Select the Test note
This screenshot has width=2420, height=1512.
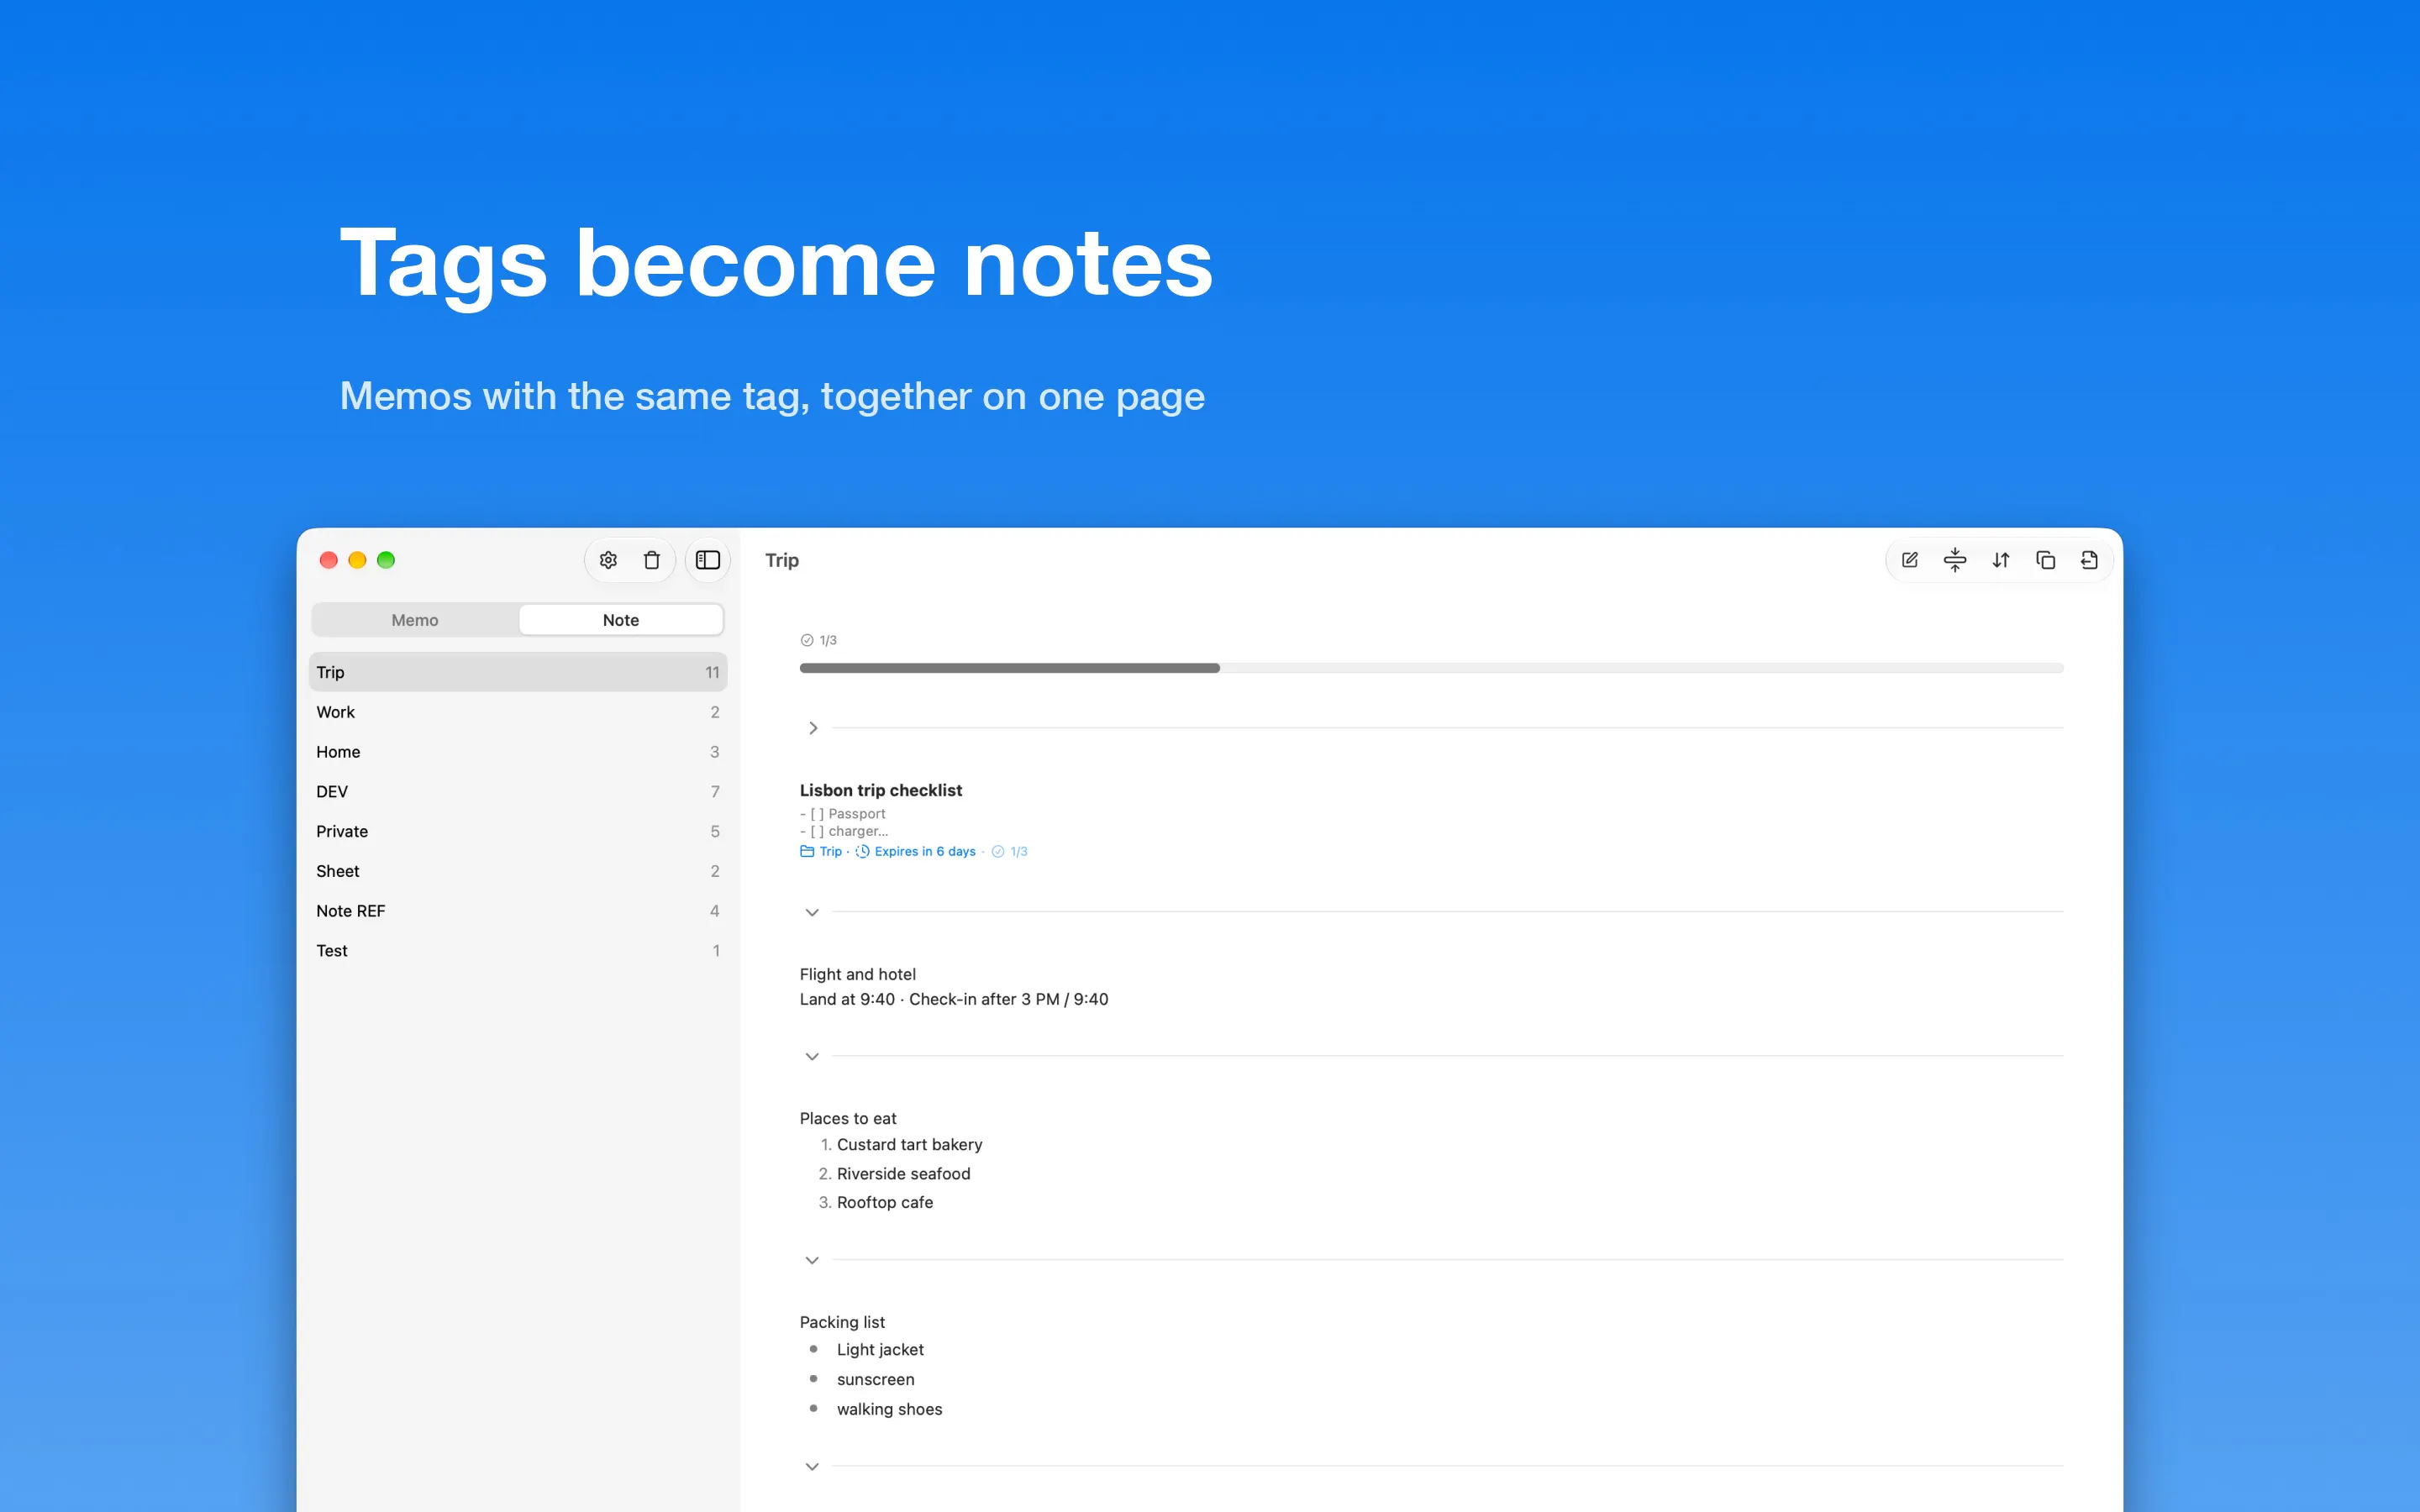[x=518, y=950]
